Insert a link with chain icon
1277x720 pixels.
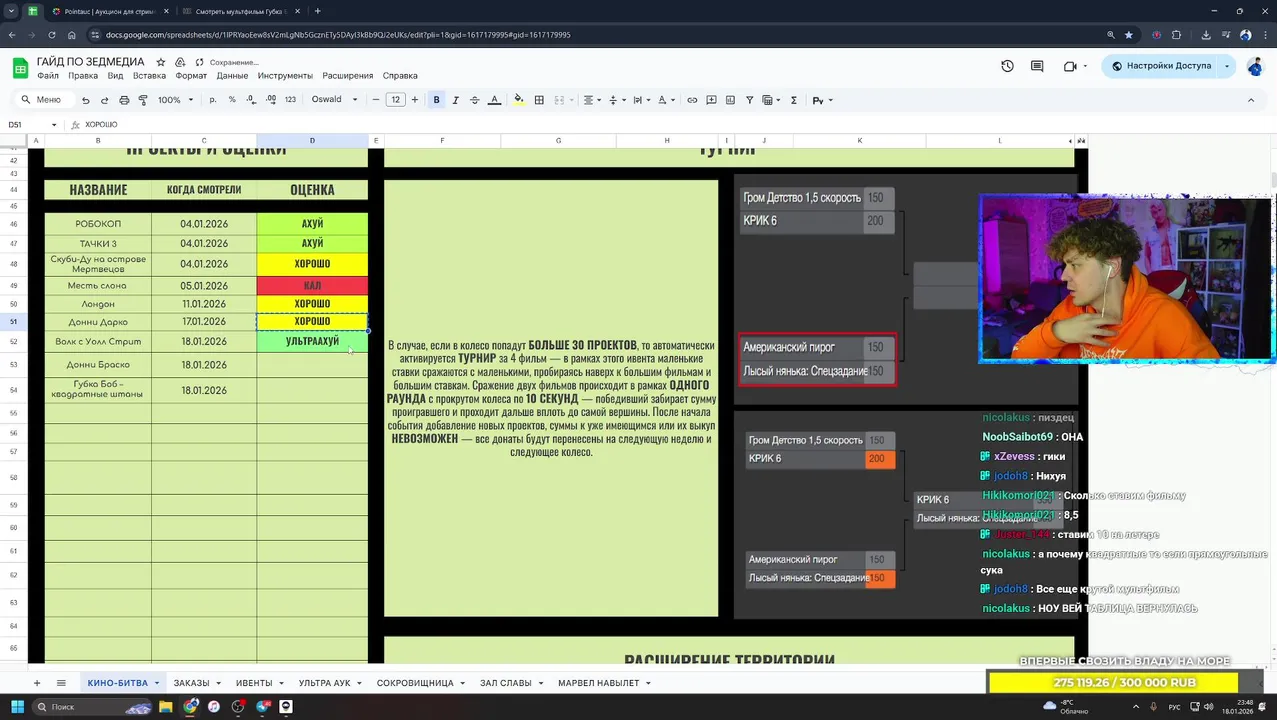pyautogui.click(x=692, y=100)
